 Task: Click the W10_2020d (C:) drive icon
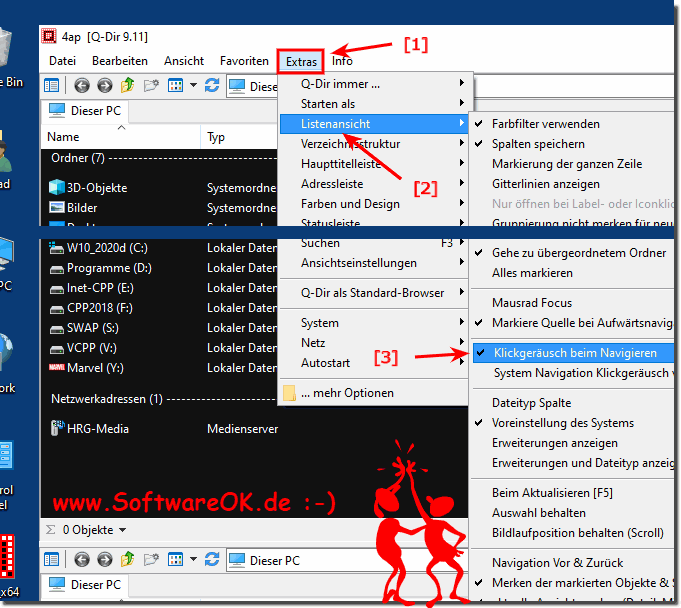[56, 248]
